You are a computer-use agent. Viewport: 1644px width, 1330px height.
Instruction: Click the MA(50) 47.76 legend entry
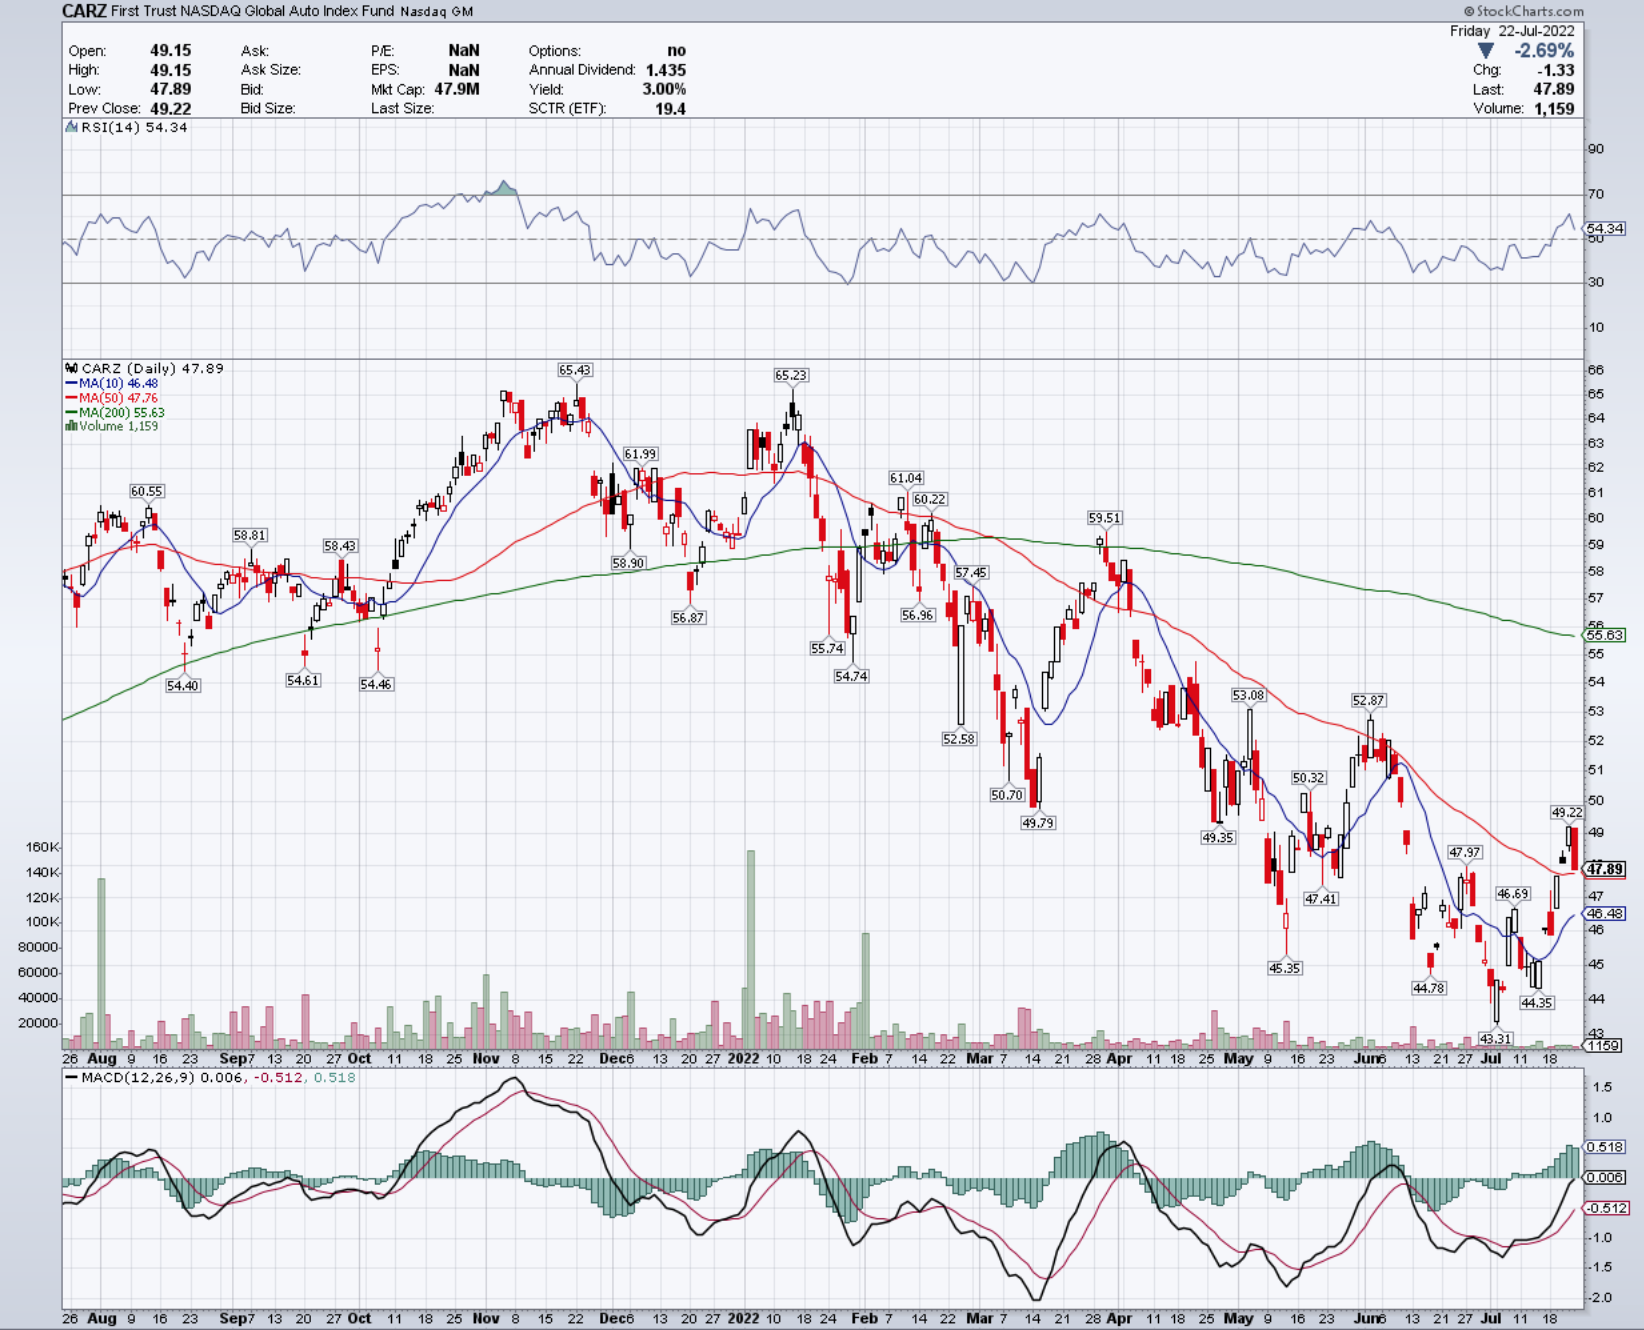coord(111,398)
